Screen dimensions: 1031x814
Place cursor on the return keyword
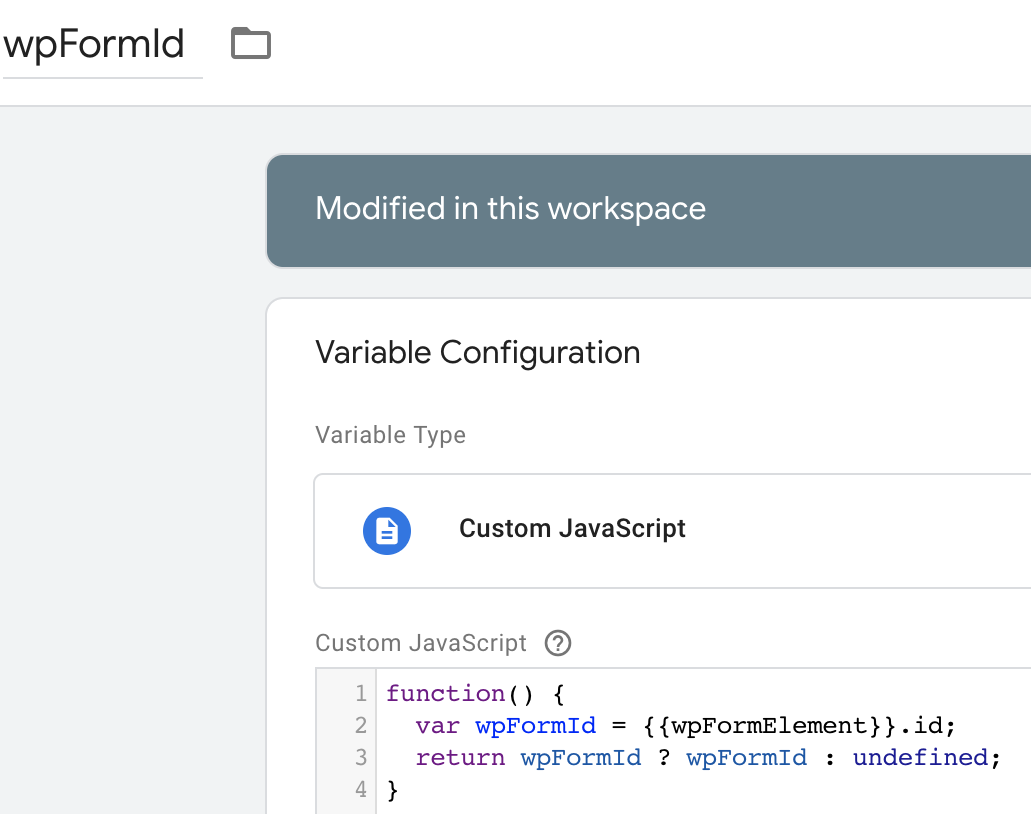coord(460,758)
